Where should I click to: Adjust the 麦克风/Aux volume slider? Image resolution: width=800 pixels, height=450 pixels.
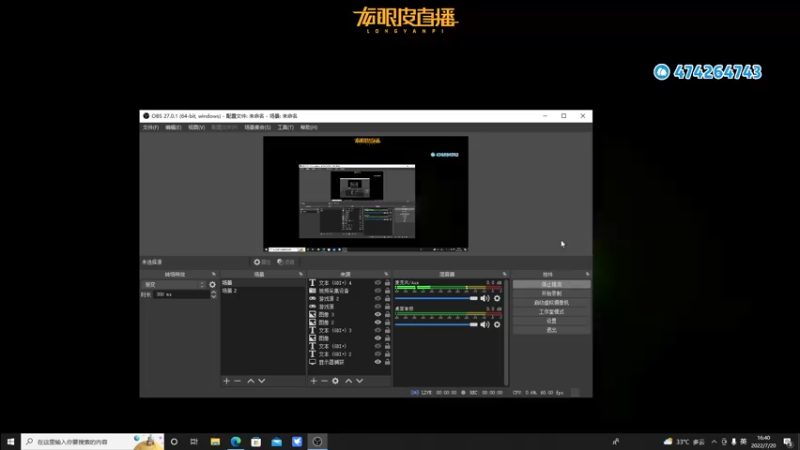pos(436,298)
